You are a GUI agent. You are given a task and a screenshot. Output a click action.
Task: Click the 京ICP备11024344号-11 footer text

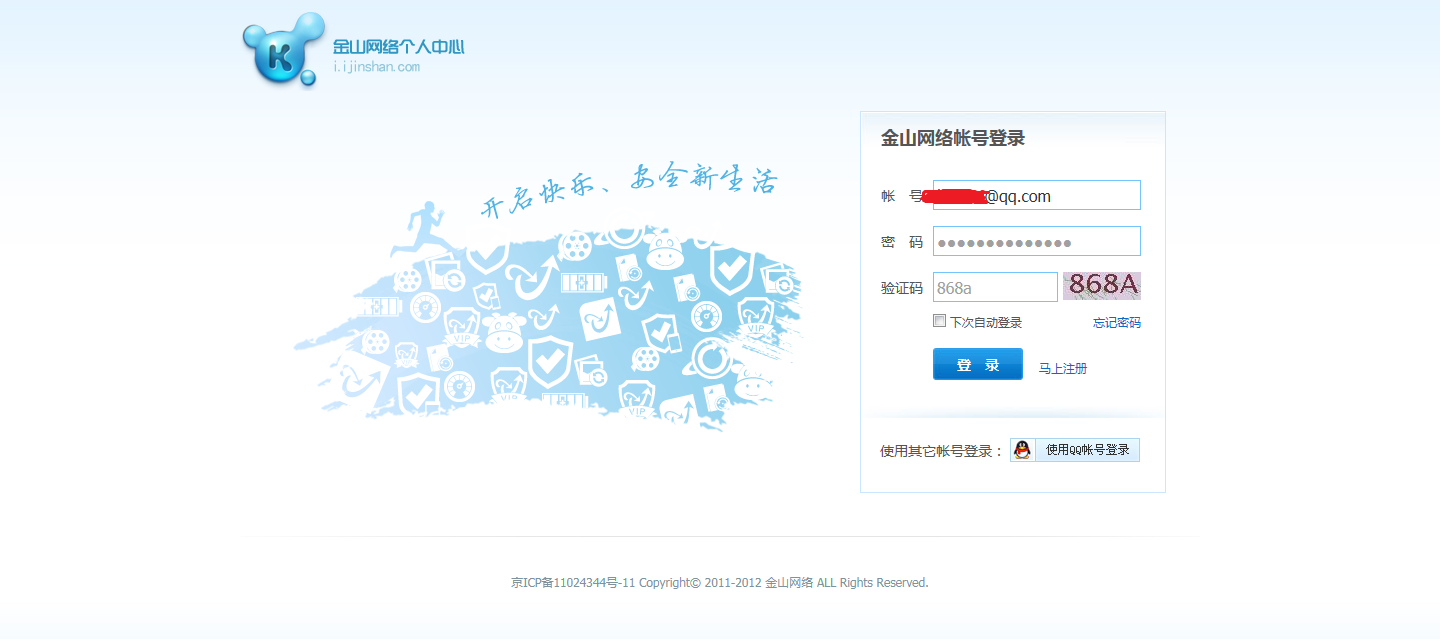pos(573,582)
